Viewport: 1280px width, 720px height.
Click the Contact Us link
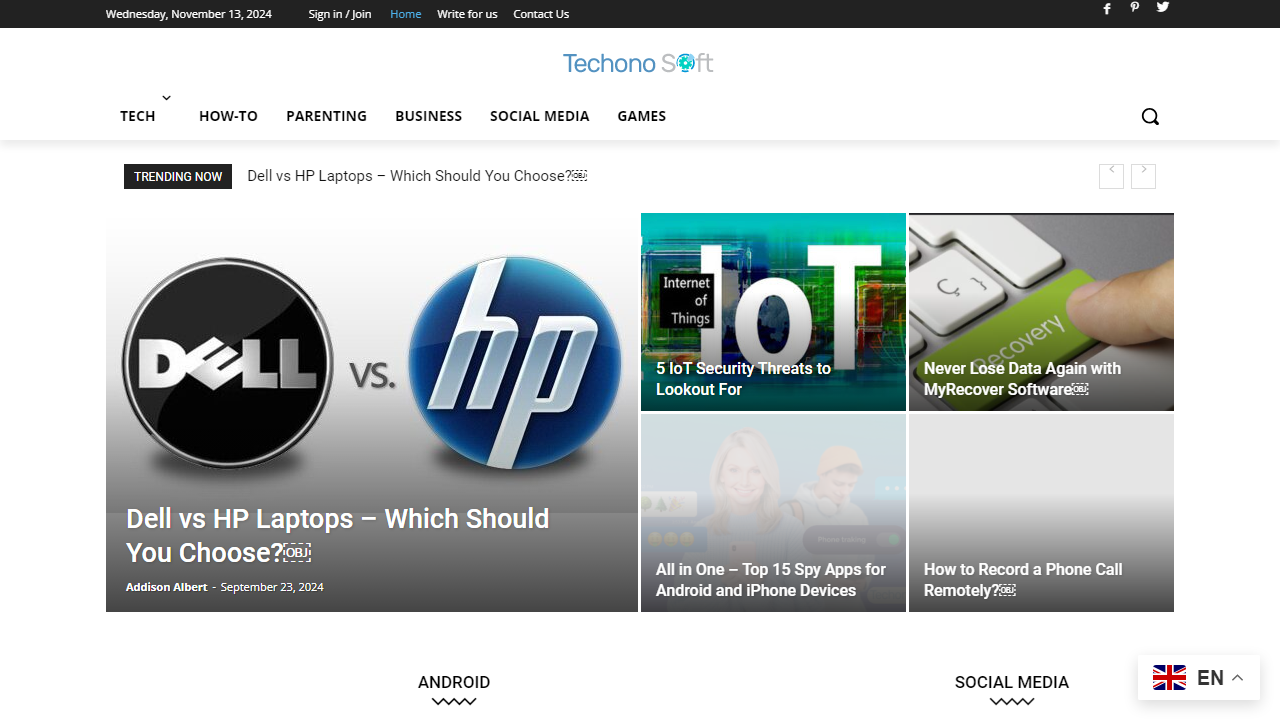[541, 14]
